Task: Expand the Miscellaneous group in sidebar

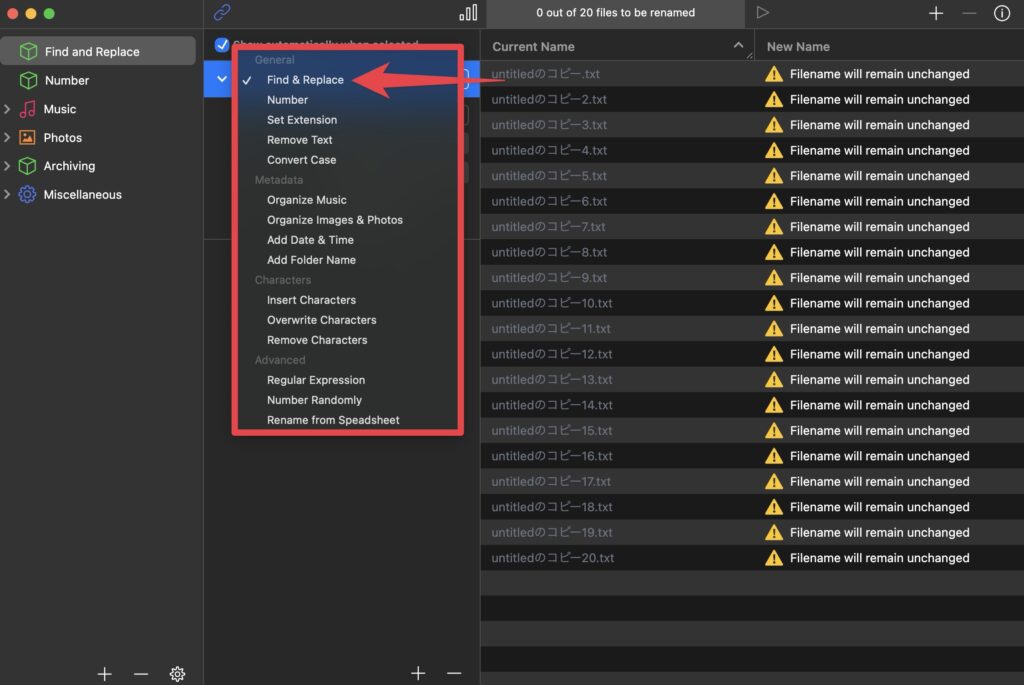Action: (9, 195)
